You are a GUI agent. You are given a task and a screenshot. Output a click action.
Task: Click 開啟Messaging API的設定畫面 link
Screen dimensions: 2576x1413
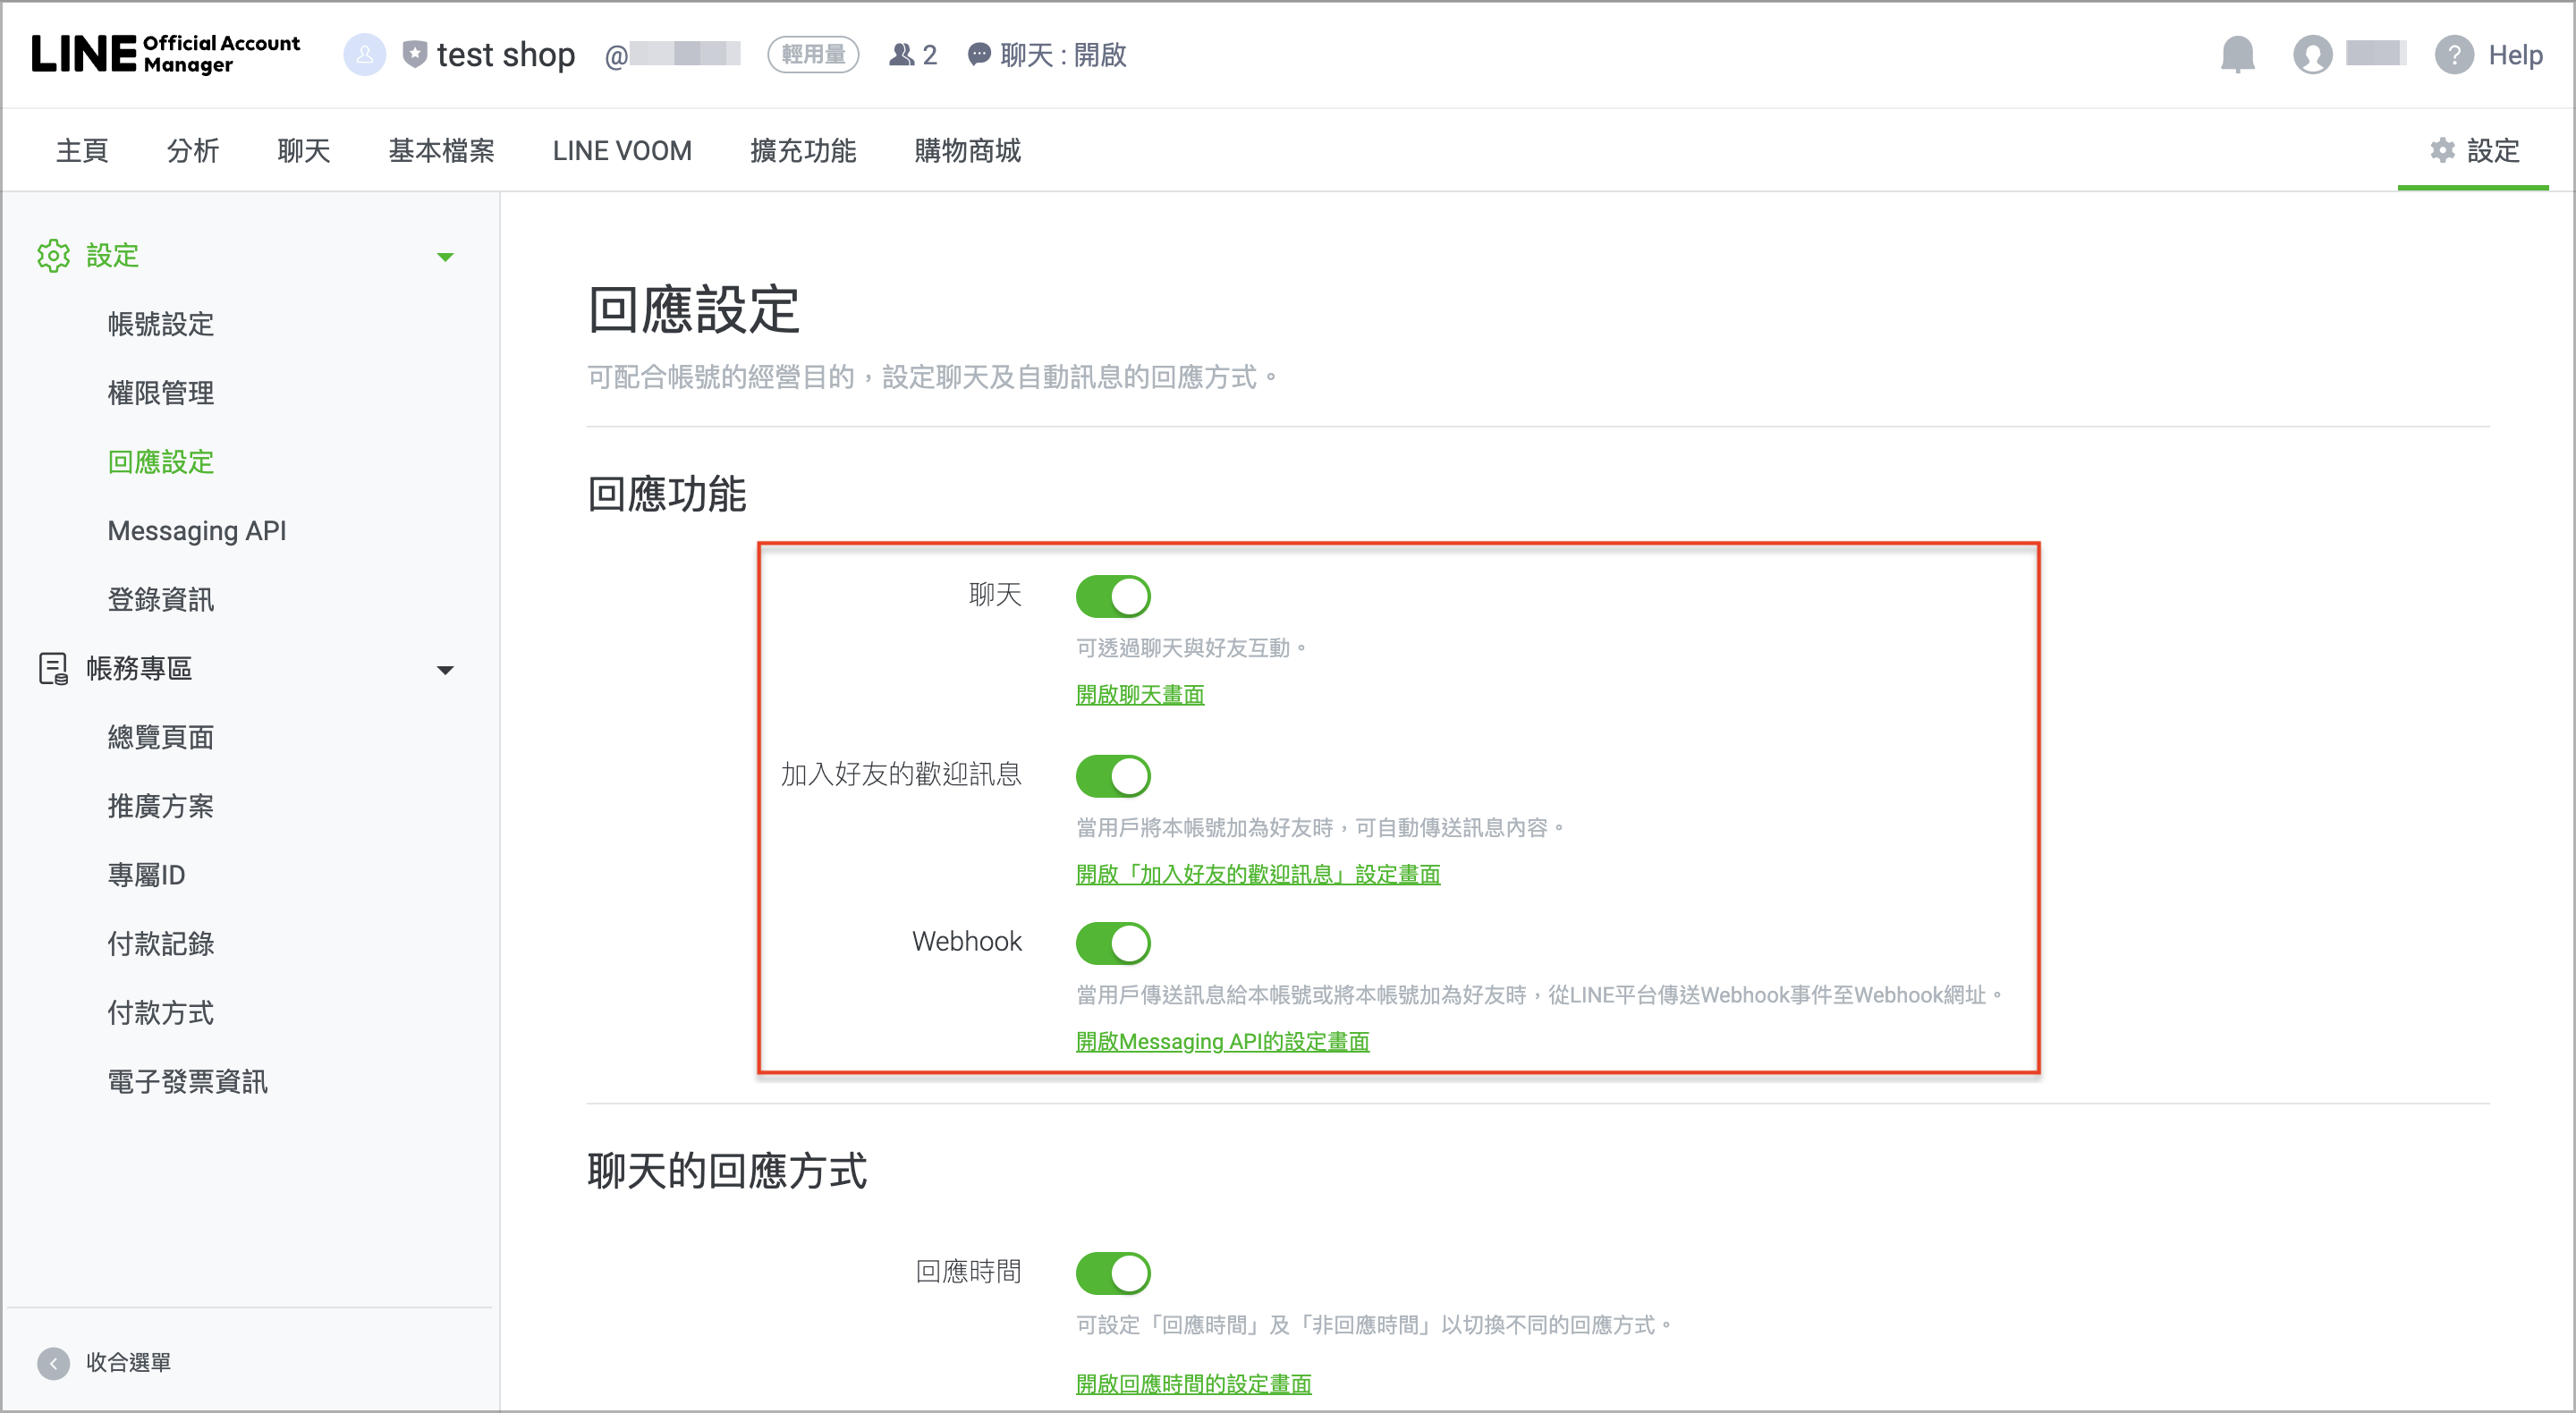coord(1221,1041)
